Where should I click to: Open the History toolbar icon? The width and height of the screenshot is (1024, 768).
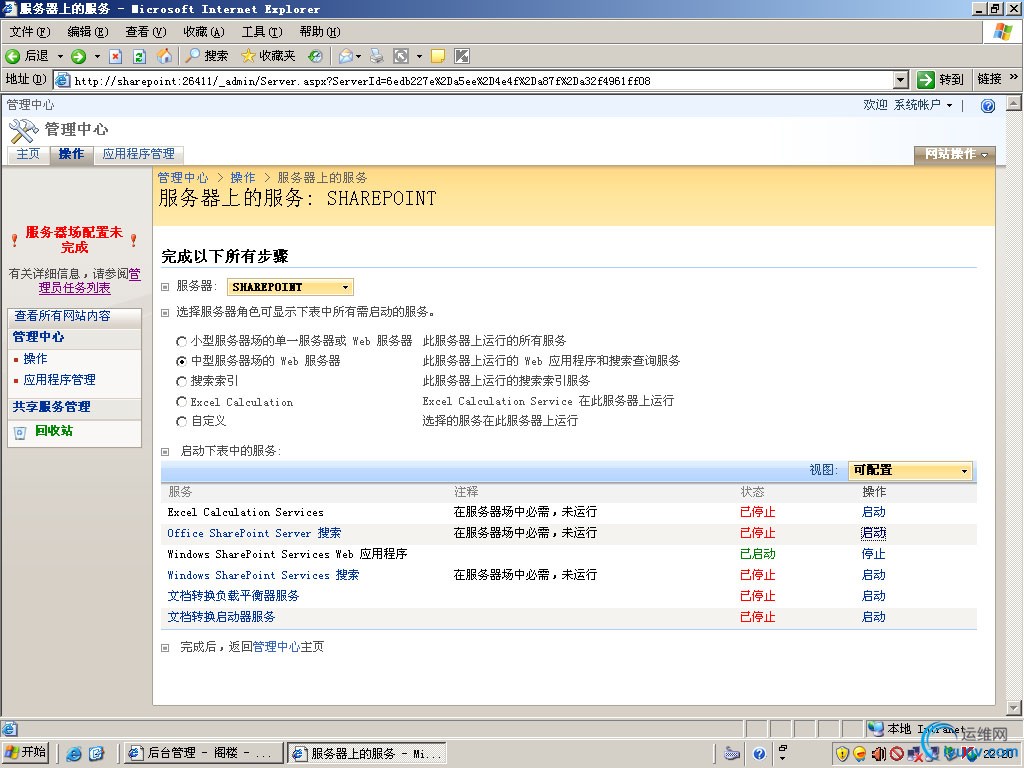tap(315, 56)
